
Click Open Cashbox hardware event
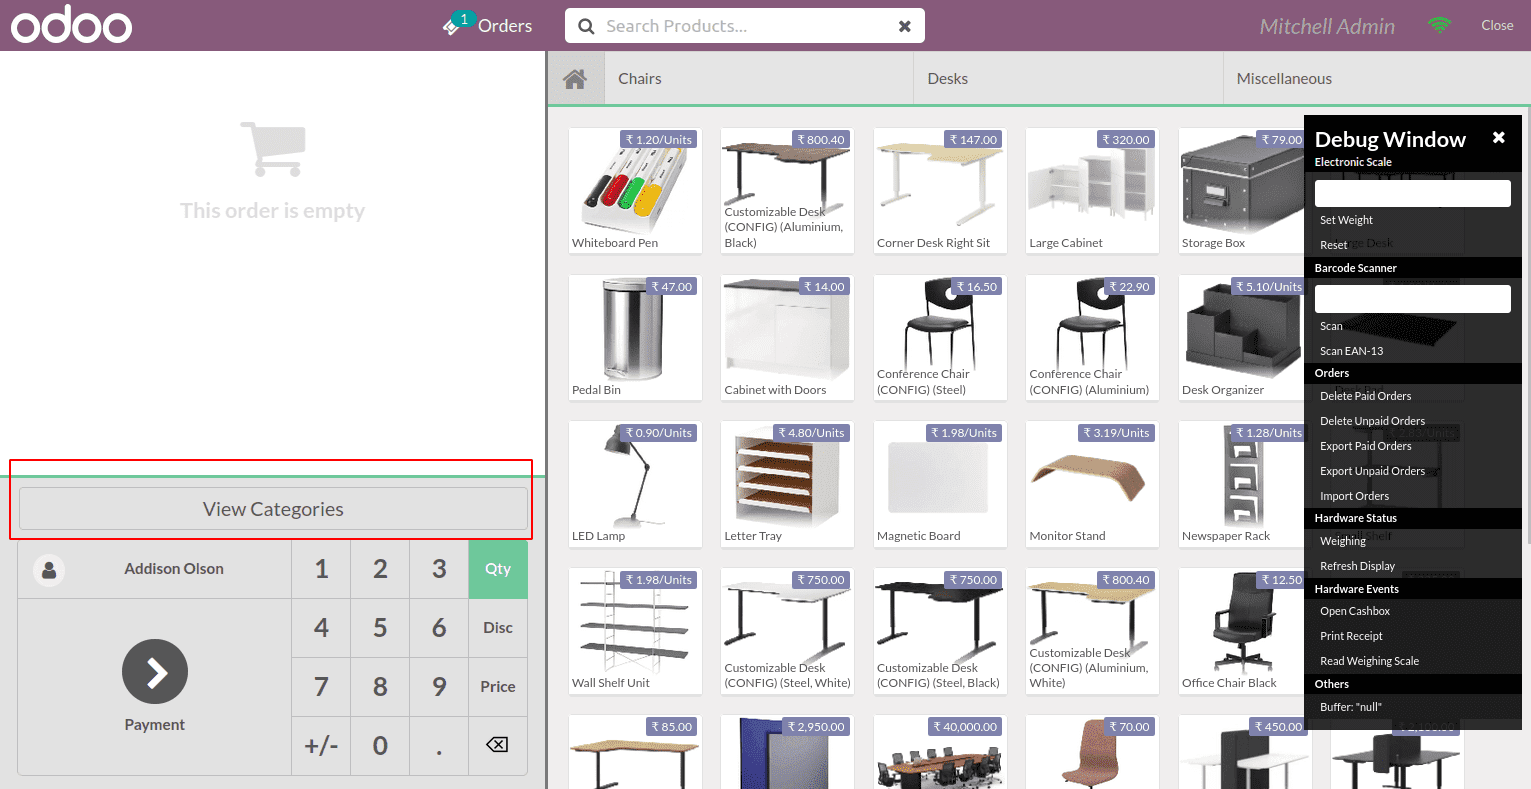[1355, 611]
